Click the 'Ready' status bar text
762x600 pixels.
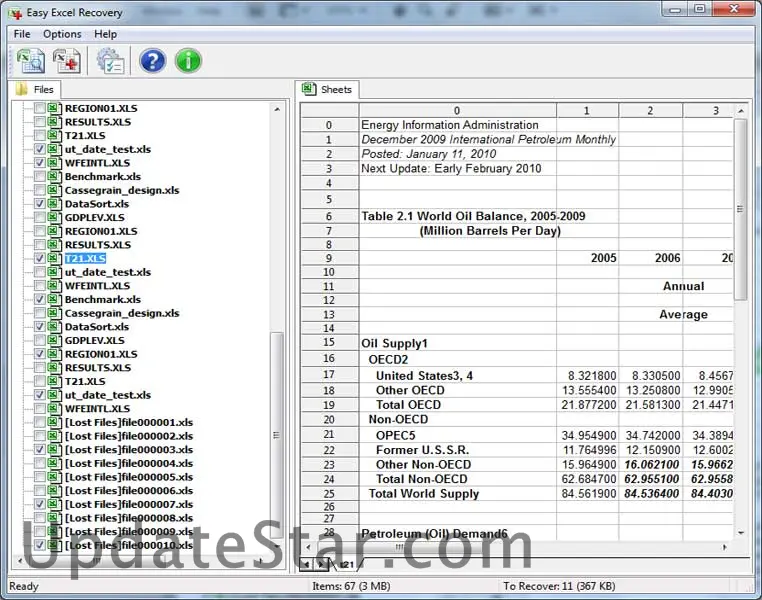pyautogui.click(x=24, y=586)
